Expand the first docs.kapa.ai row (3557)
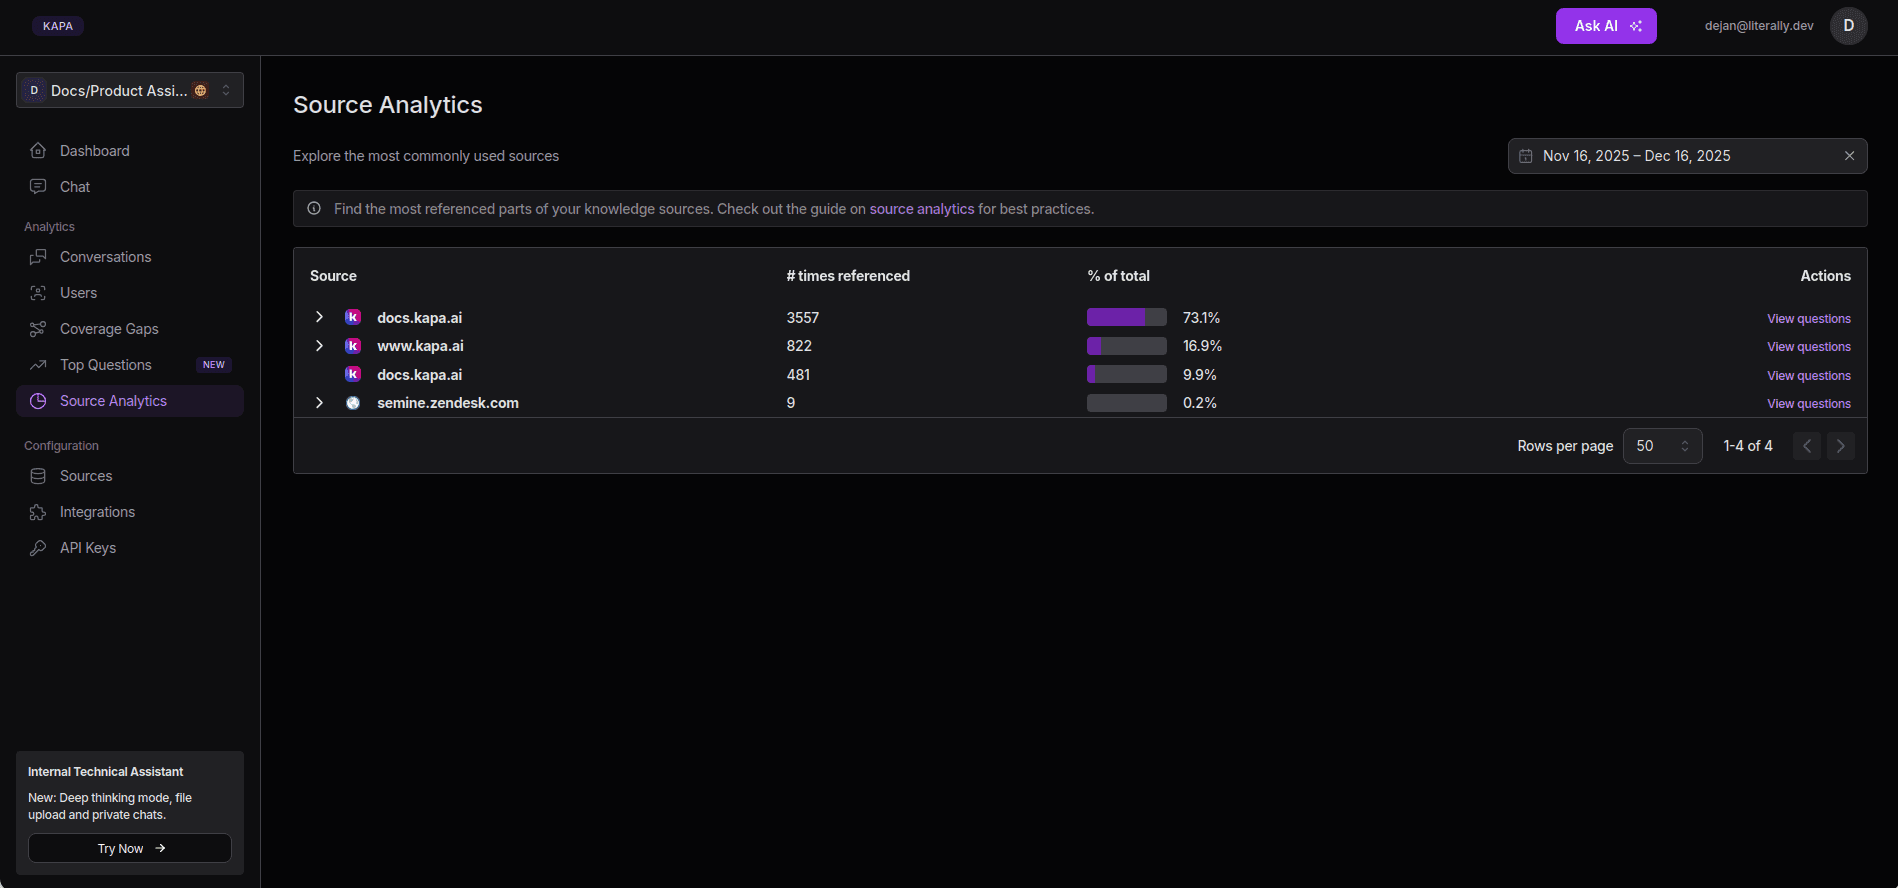 [319, 317]
